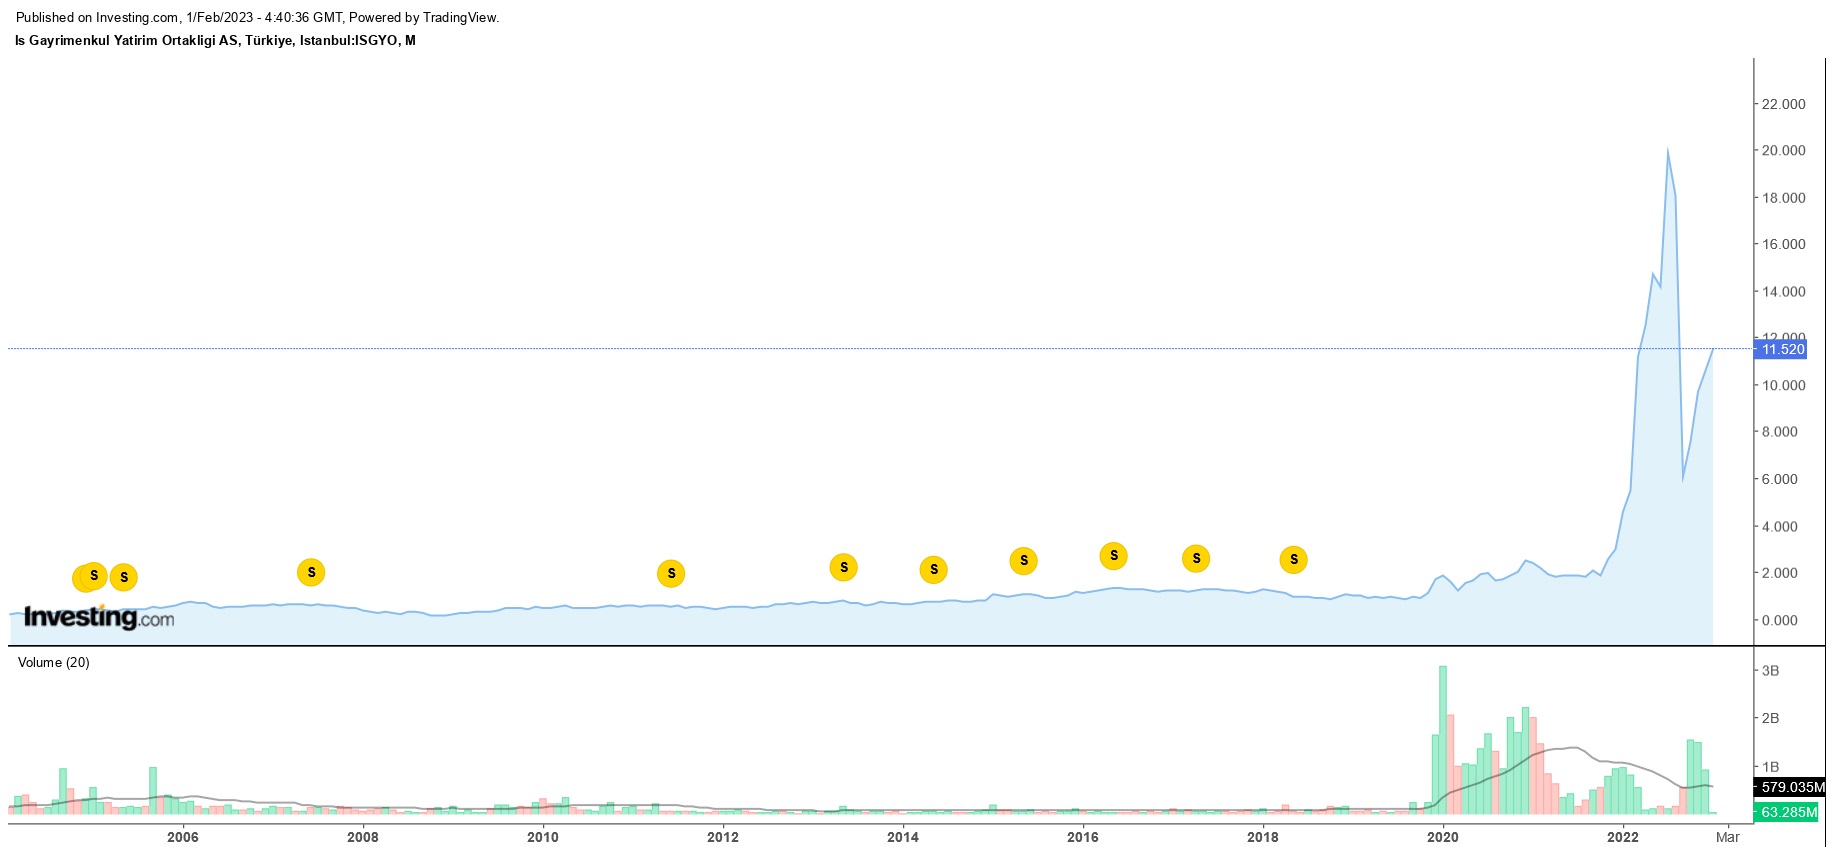Click the 0.000 price axis label

[x=1779, y=620]
